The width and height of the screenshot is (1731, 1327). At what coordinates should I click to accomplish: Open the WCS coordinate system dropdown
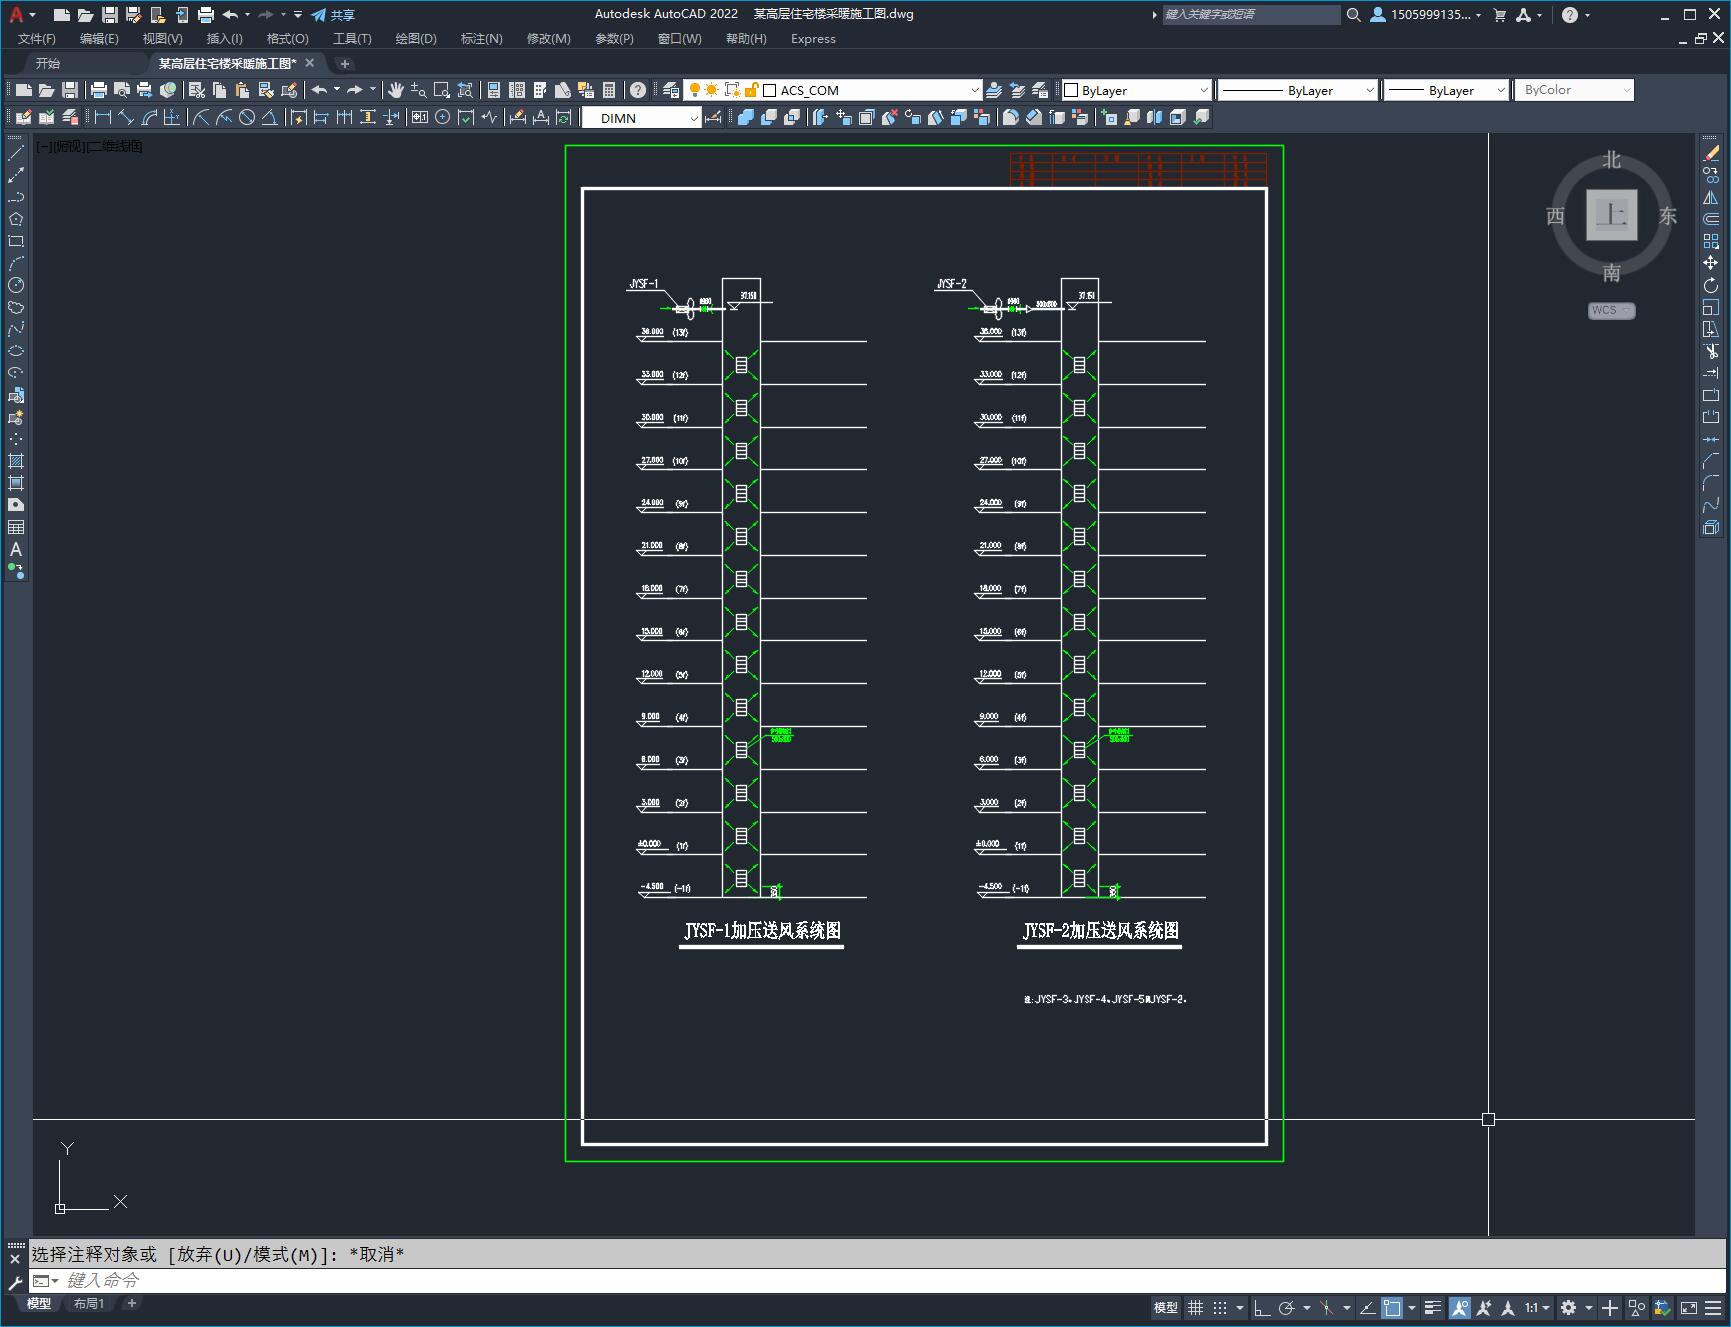[x=1611, y=310]
